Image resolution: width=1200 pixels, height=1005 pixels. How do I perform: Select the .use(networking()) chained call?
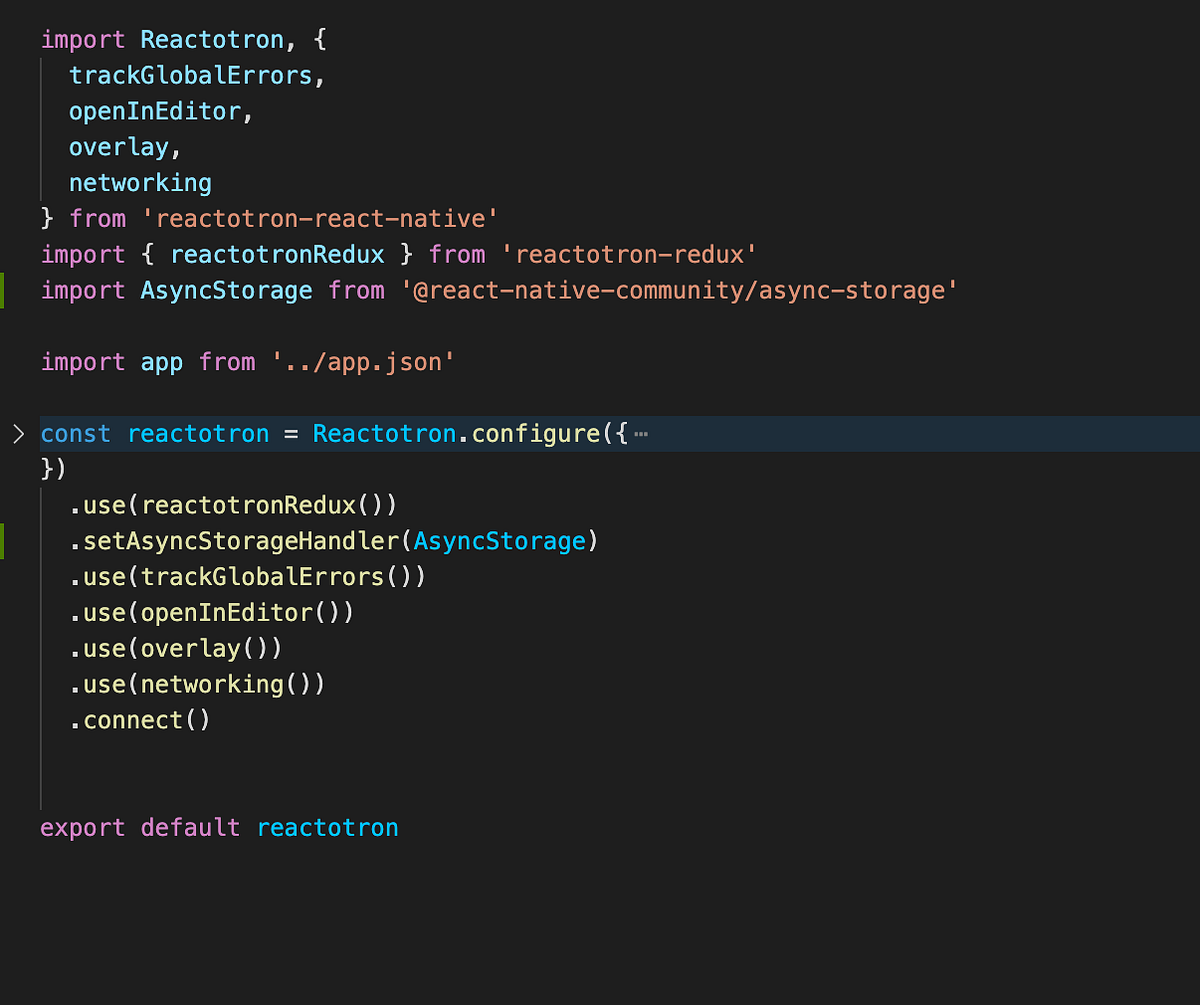coord(196,683)
